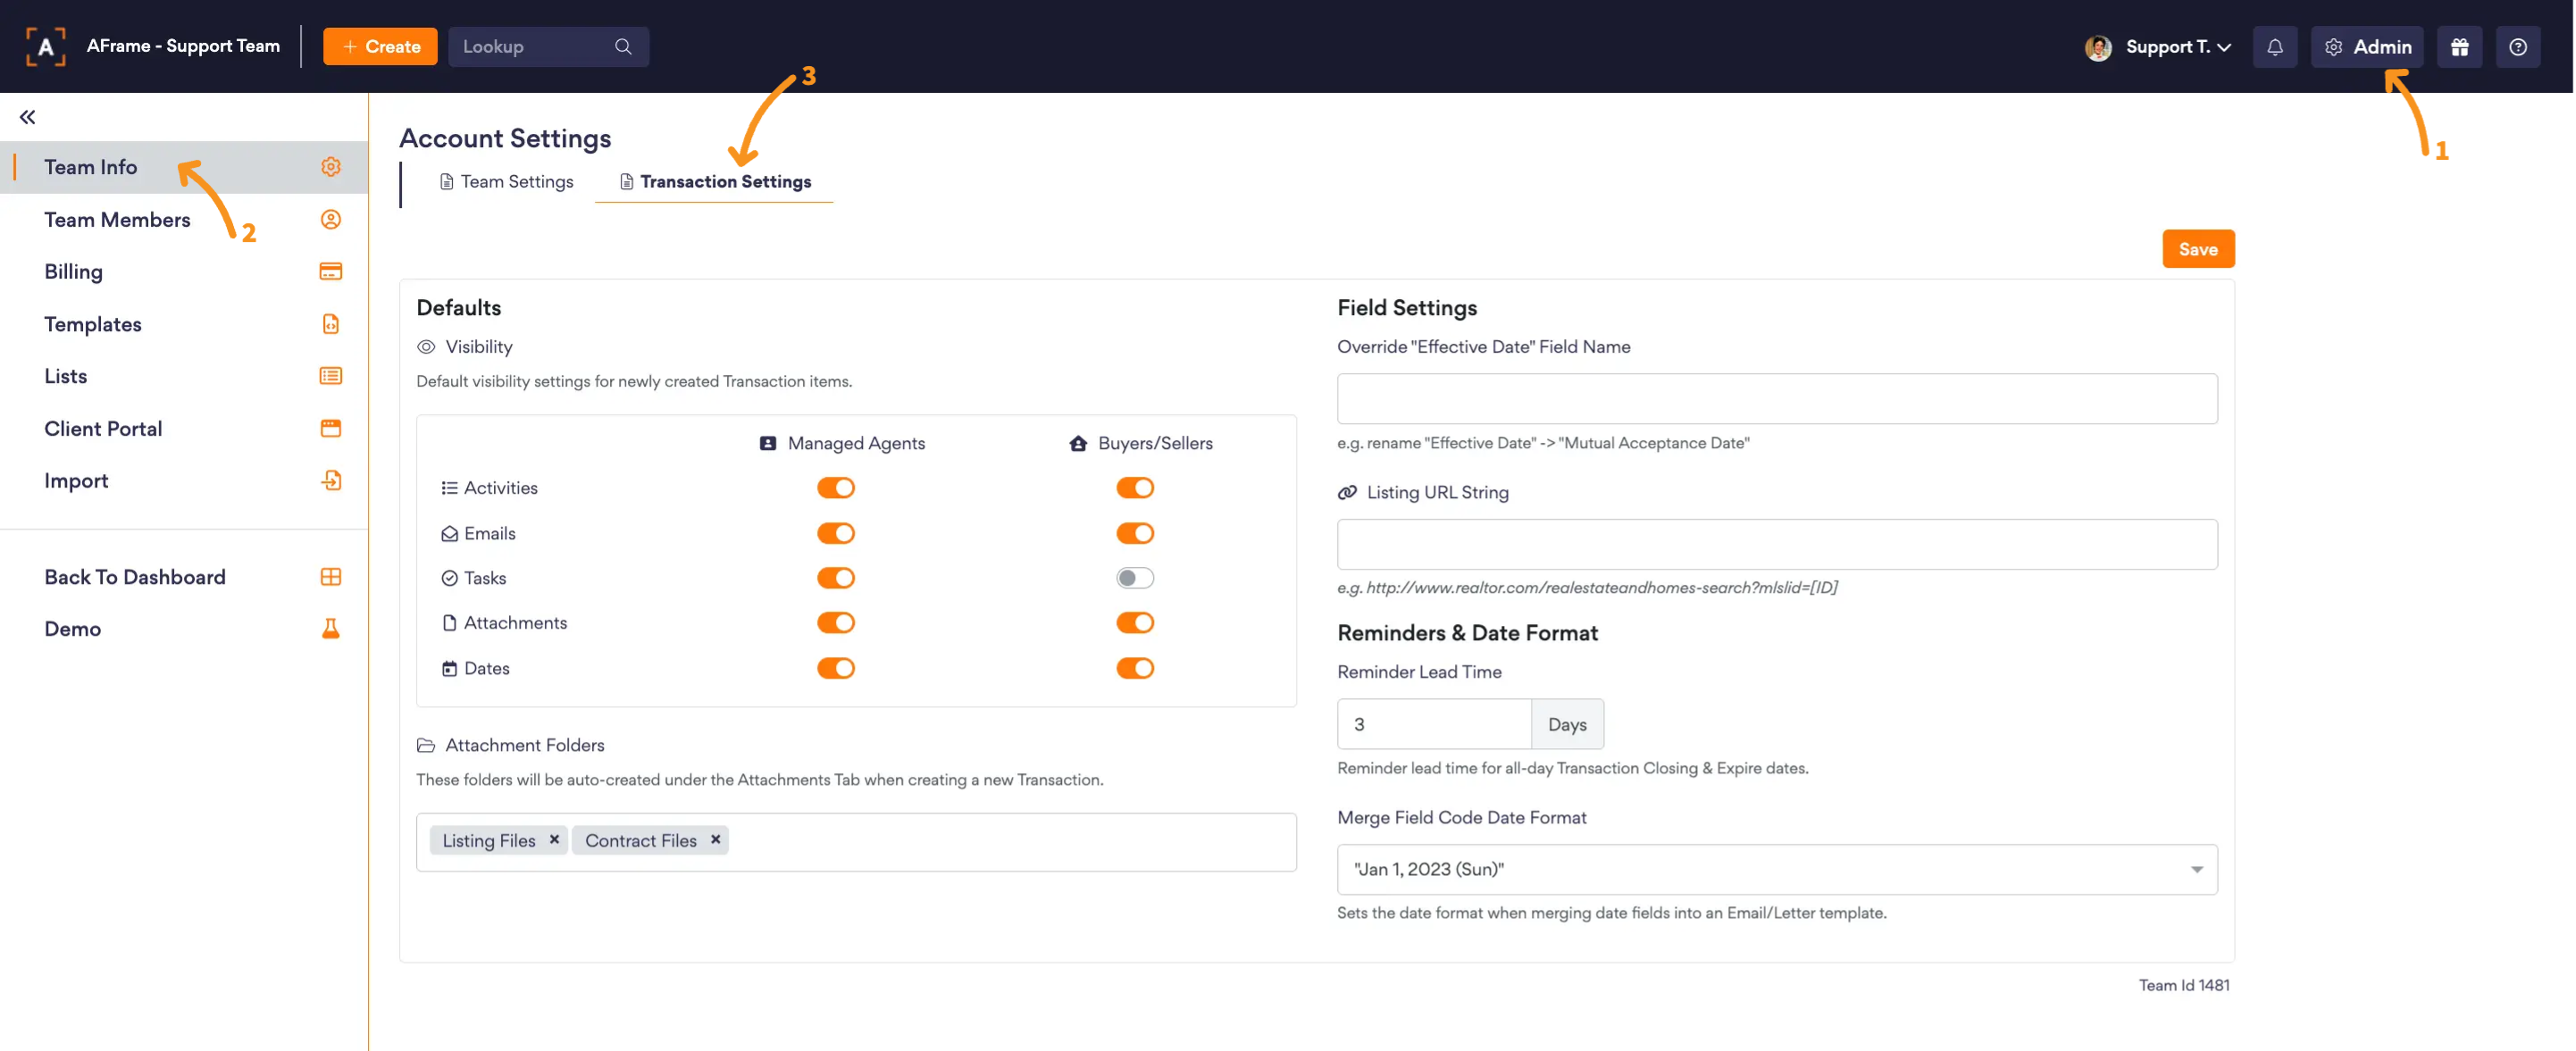Click the Templates document icon
Screen dimensions: 2576x1051
click(330, 324)
